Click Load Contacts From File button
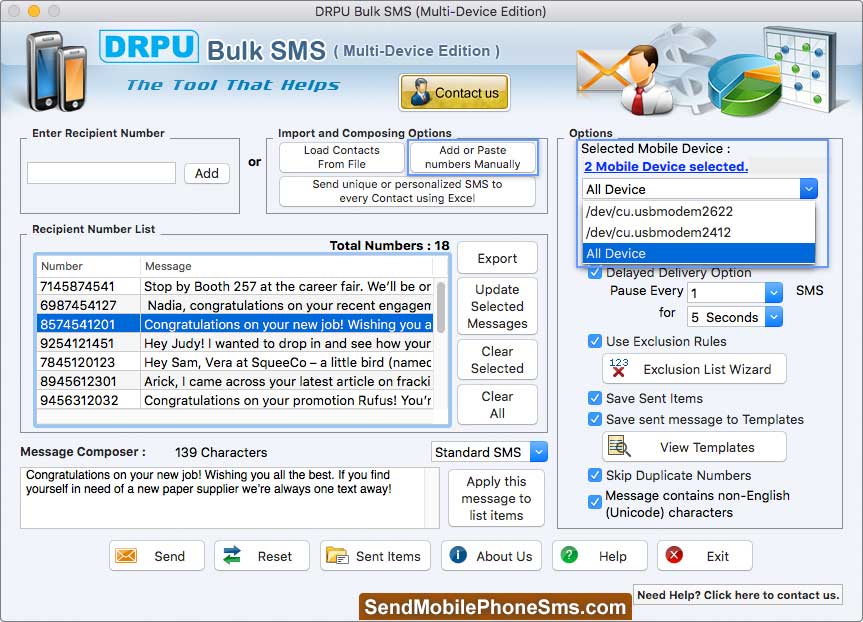This screenshot has height=622, width=863. [x=342, y=157]
